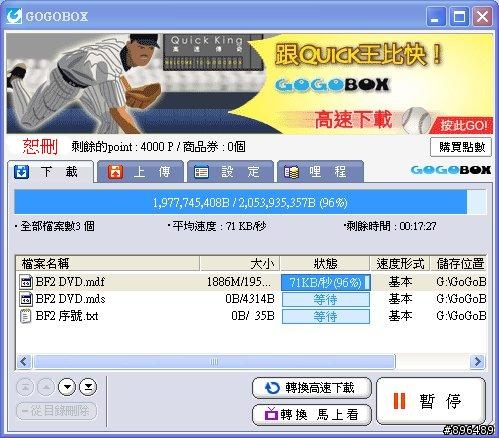Click the overall download progress bar

tap(250, 202)
